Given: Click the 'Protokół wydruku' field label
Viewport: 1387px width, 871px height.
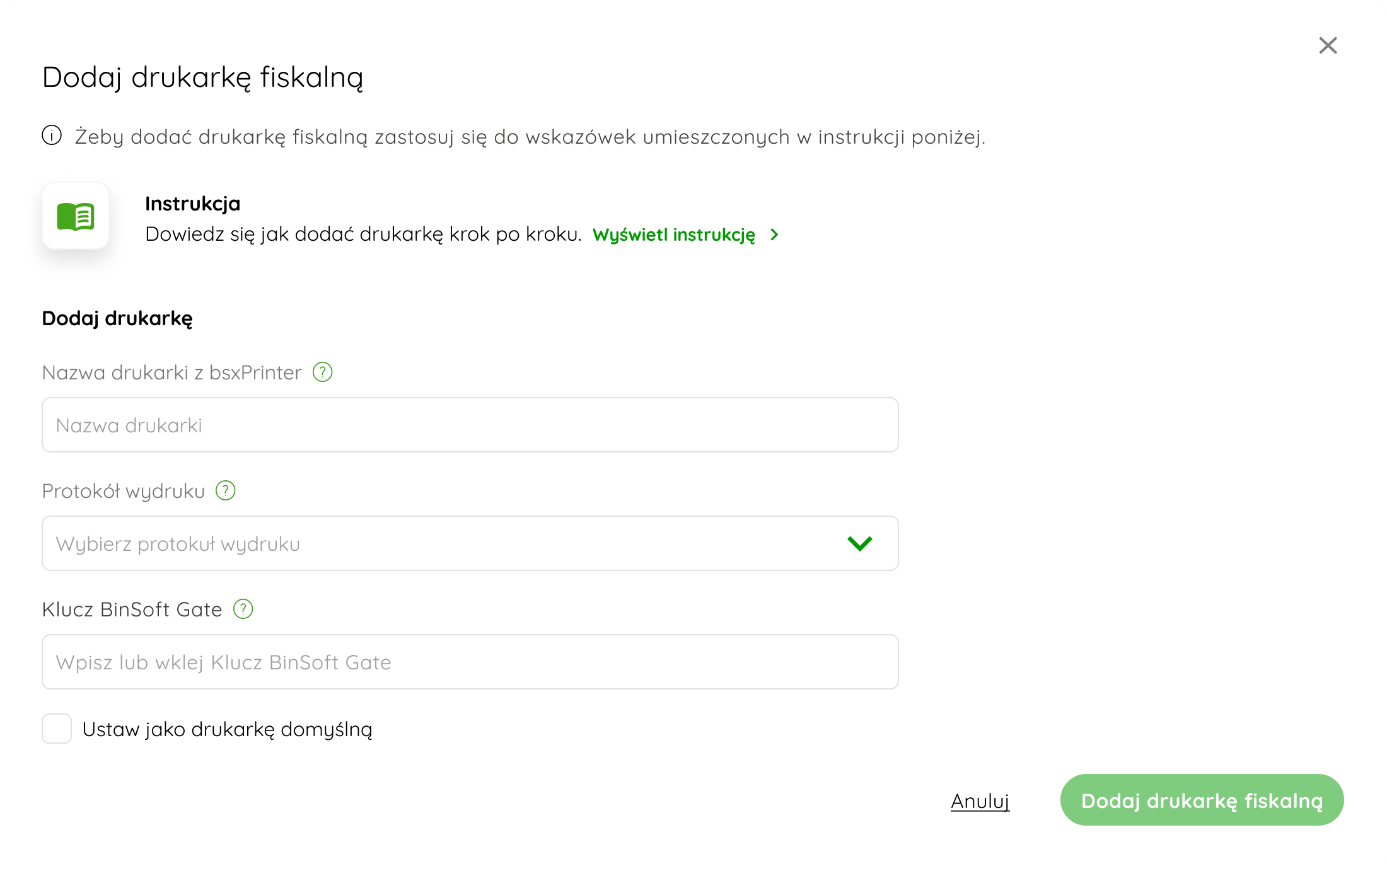Looking at the screenshot, I should click(123, 491).
